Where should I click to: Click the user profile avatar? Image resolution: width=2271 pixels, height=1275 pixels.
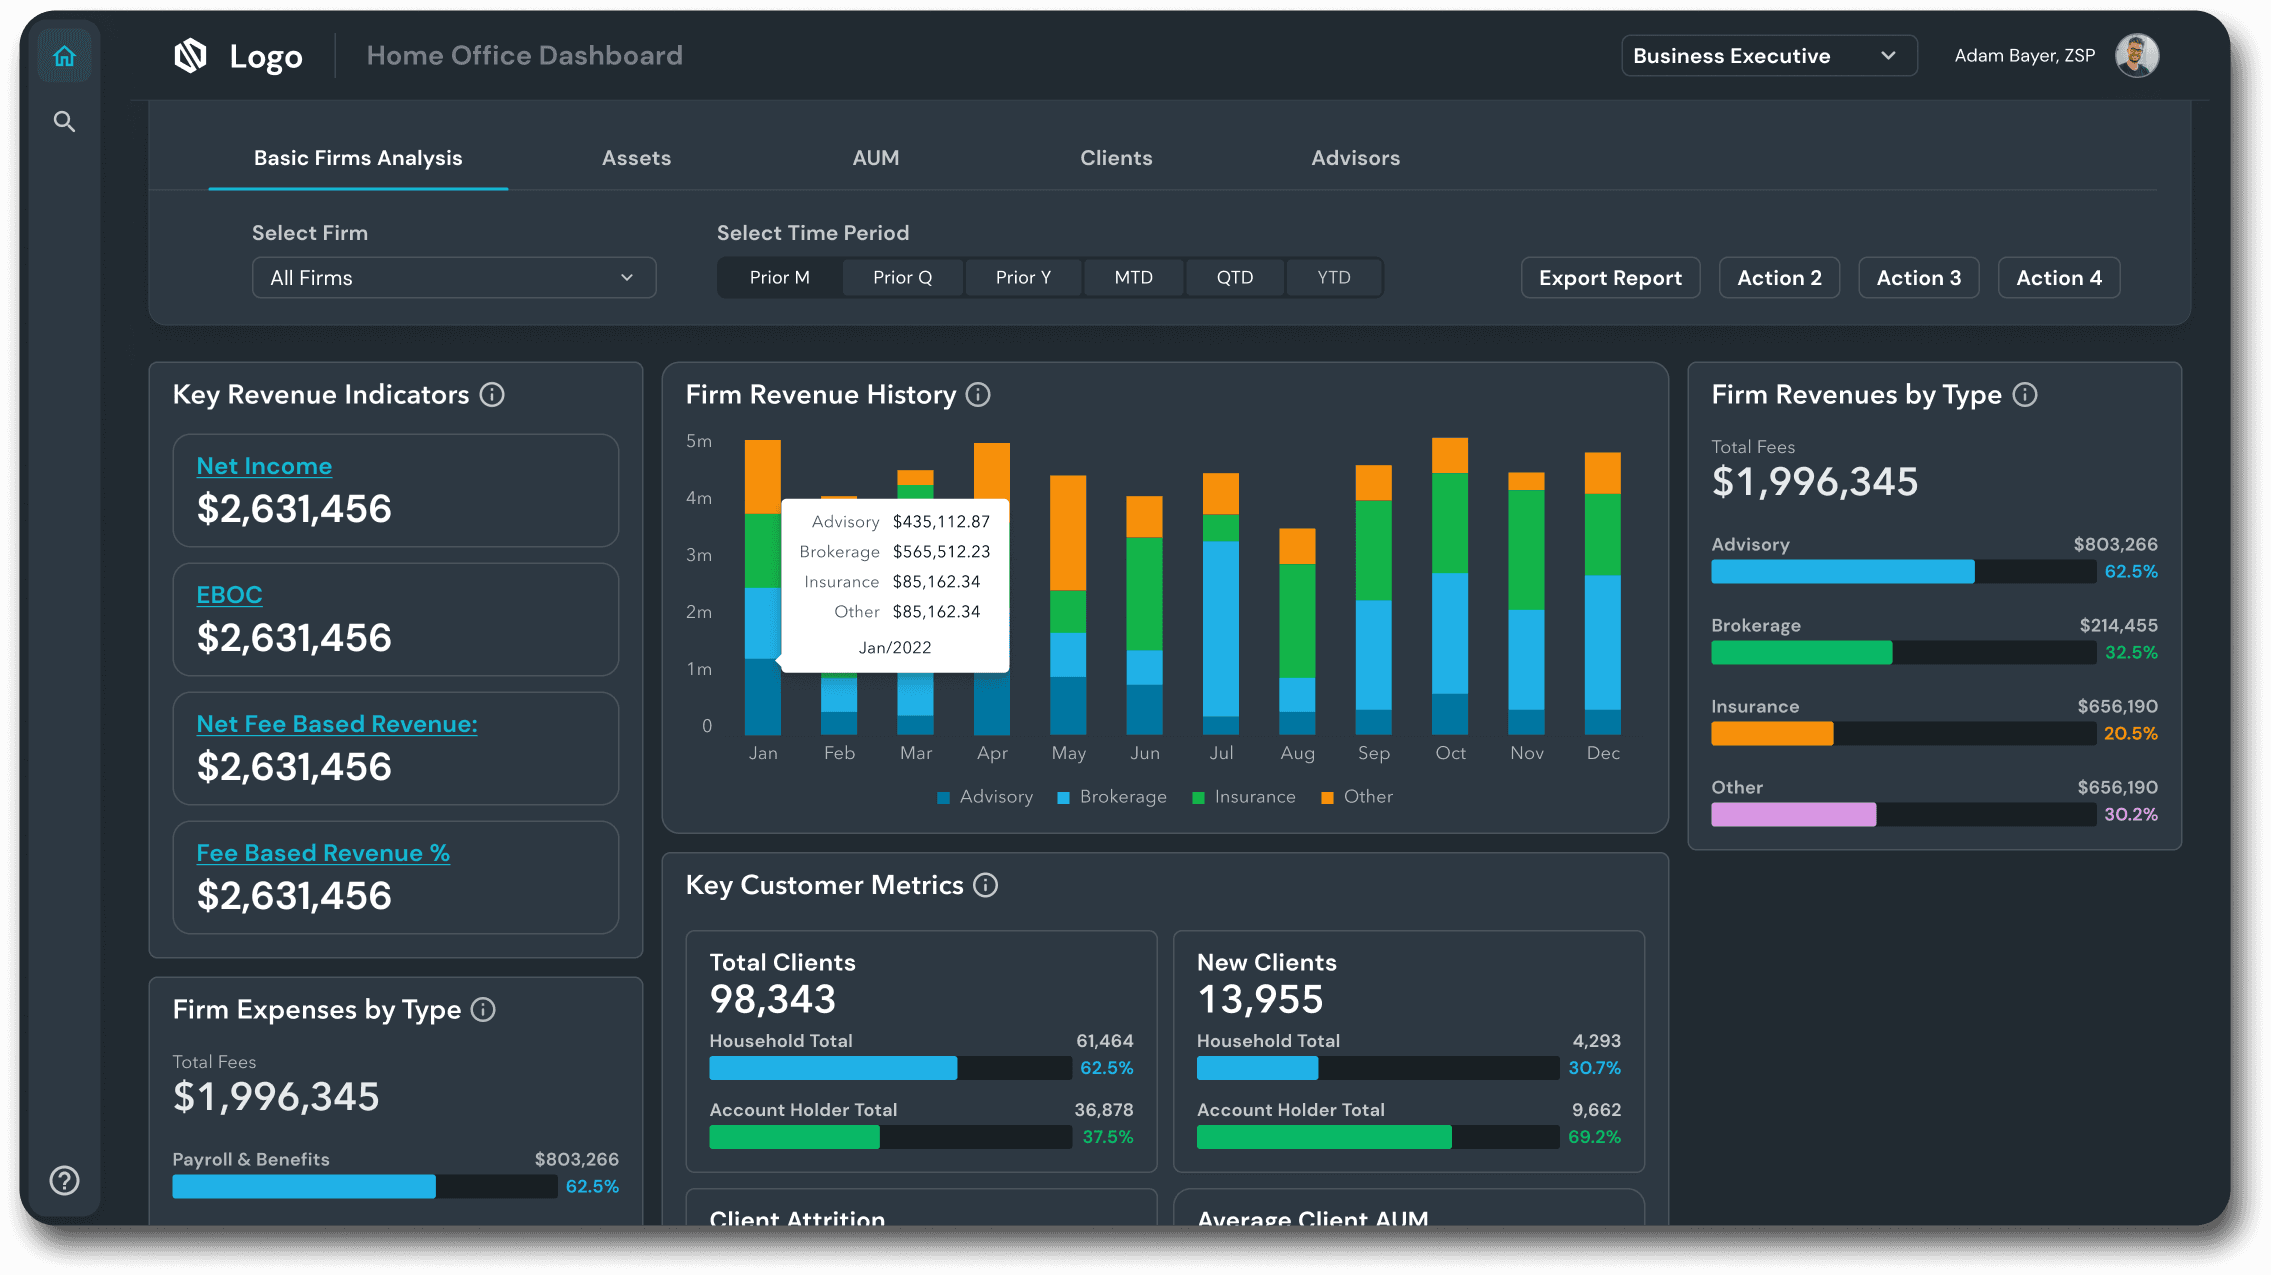[2137, 56]
